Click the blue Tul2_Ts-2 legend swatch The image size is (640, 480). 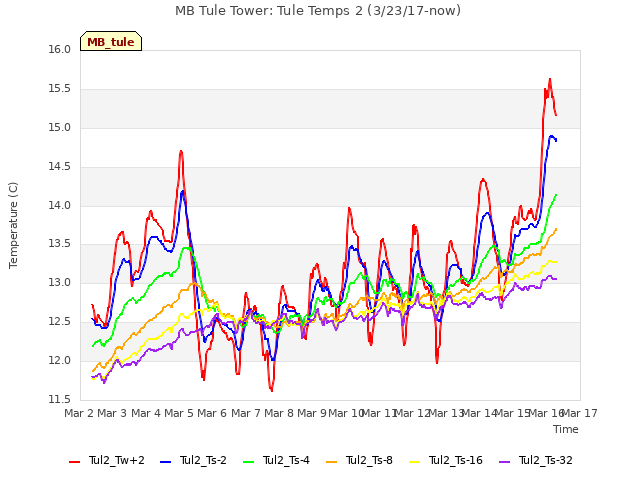(165, 461)
